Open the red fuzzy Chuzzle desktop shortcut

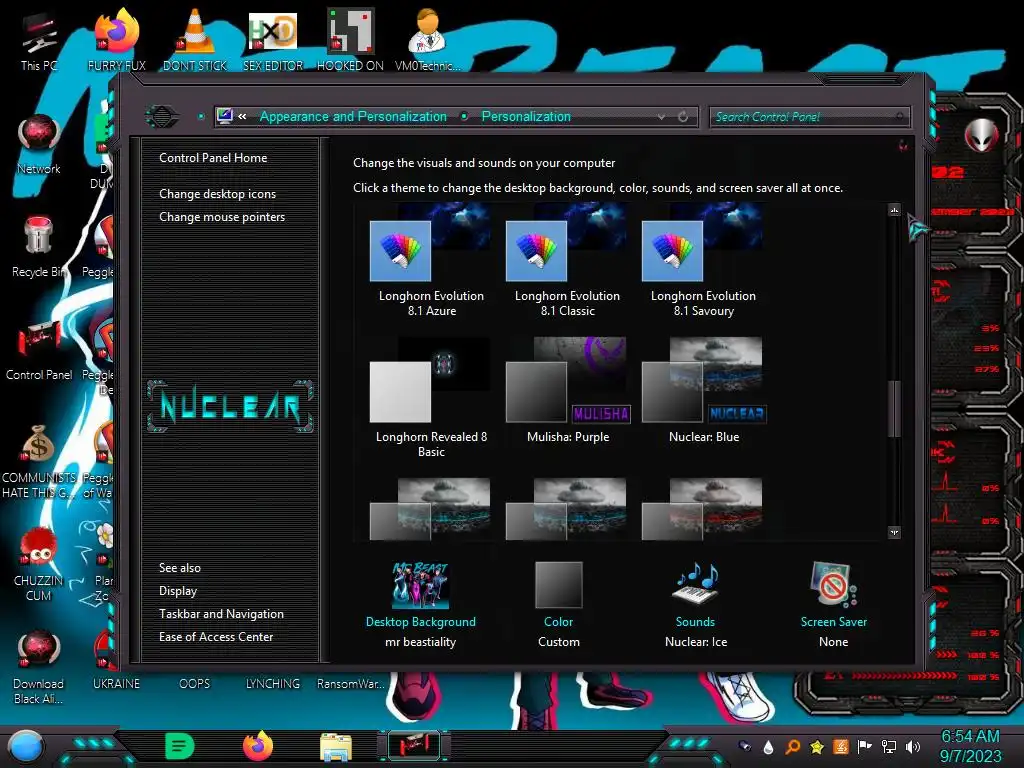point(39,564)
